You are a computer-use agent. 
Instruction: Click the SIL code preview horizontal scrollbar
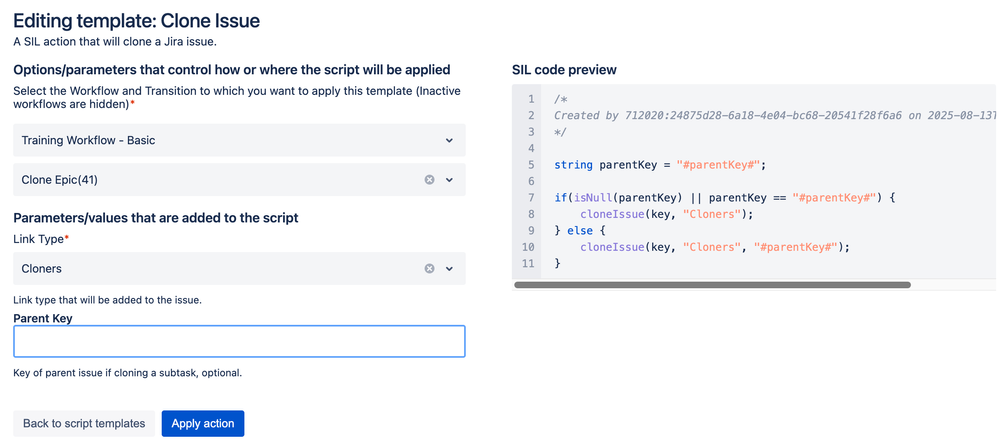[712, 285]
